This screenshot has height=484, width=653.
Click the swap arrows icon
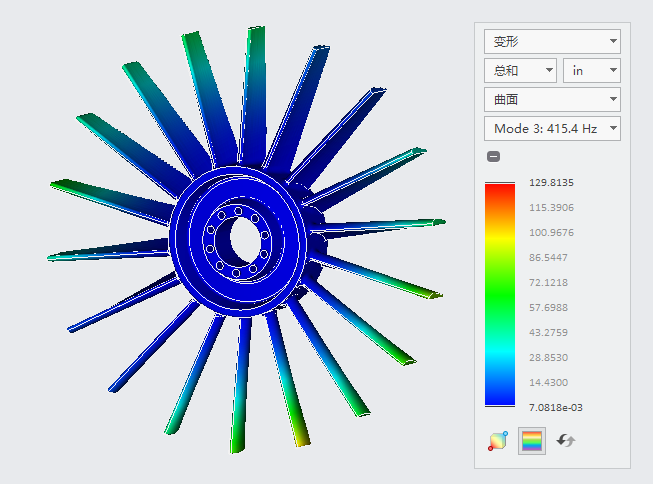pos(566,441)
